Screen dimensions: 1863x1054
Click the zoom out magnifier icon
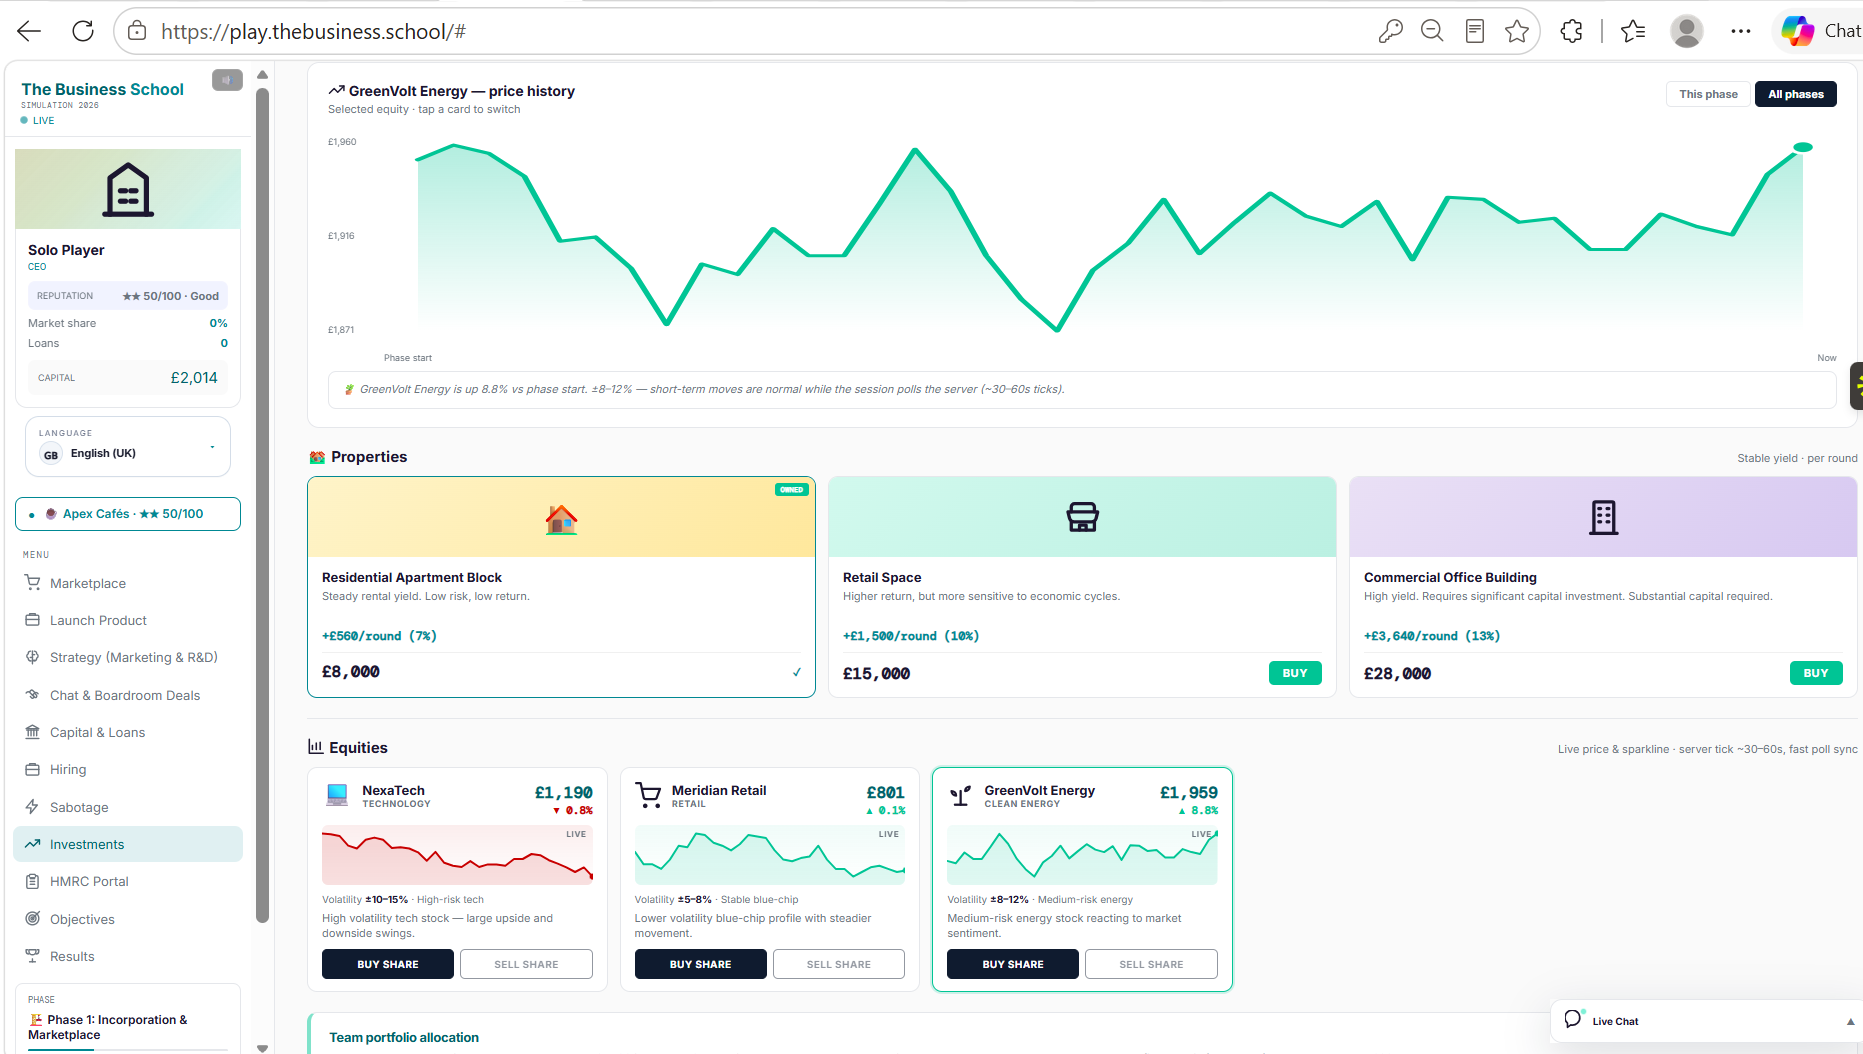click(1432, 31)
